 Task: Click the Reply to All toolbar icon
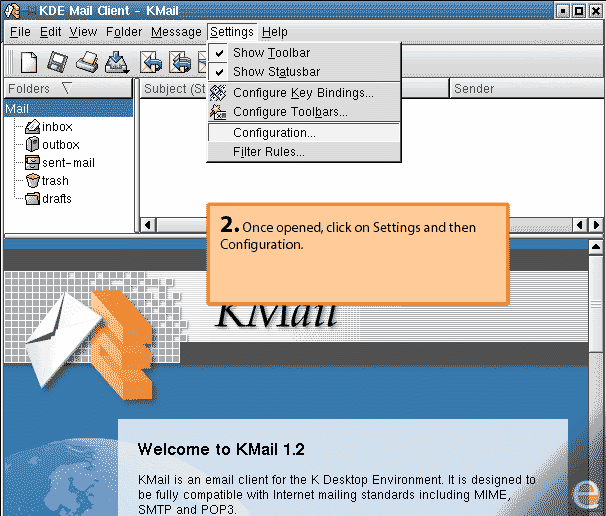click(x=181, y=62)
